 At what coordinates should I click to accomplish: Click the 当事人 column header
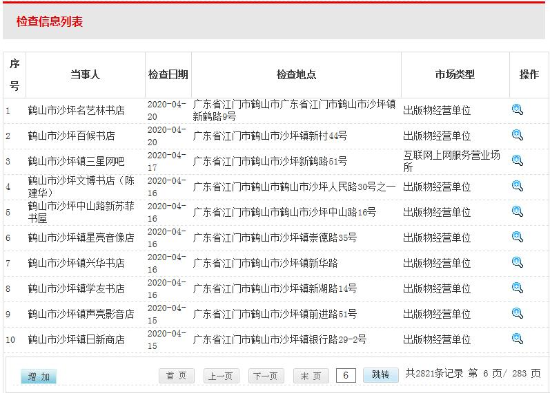(x=85, y=74)
